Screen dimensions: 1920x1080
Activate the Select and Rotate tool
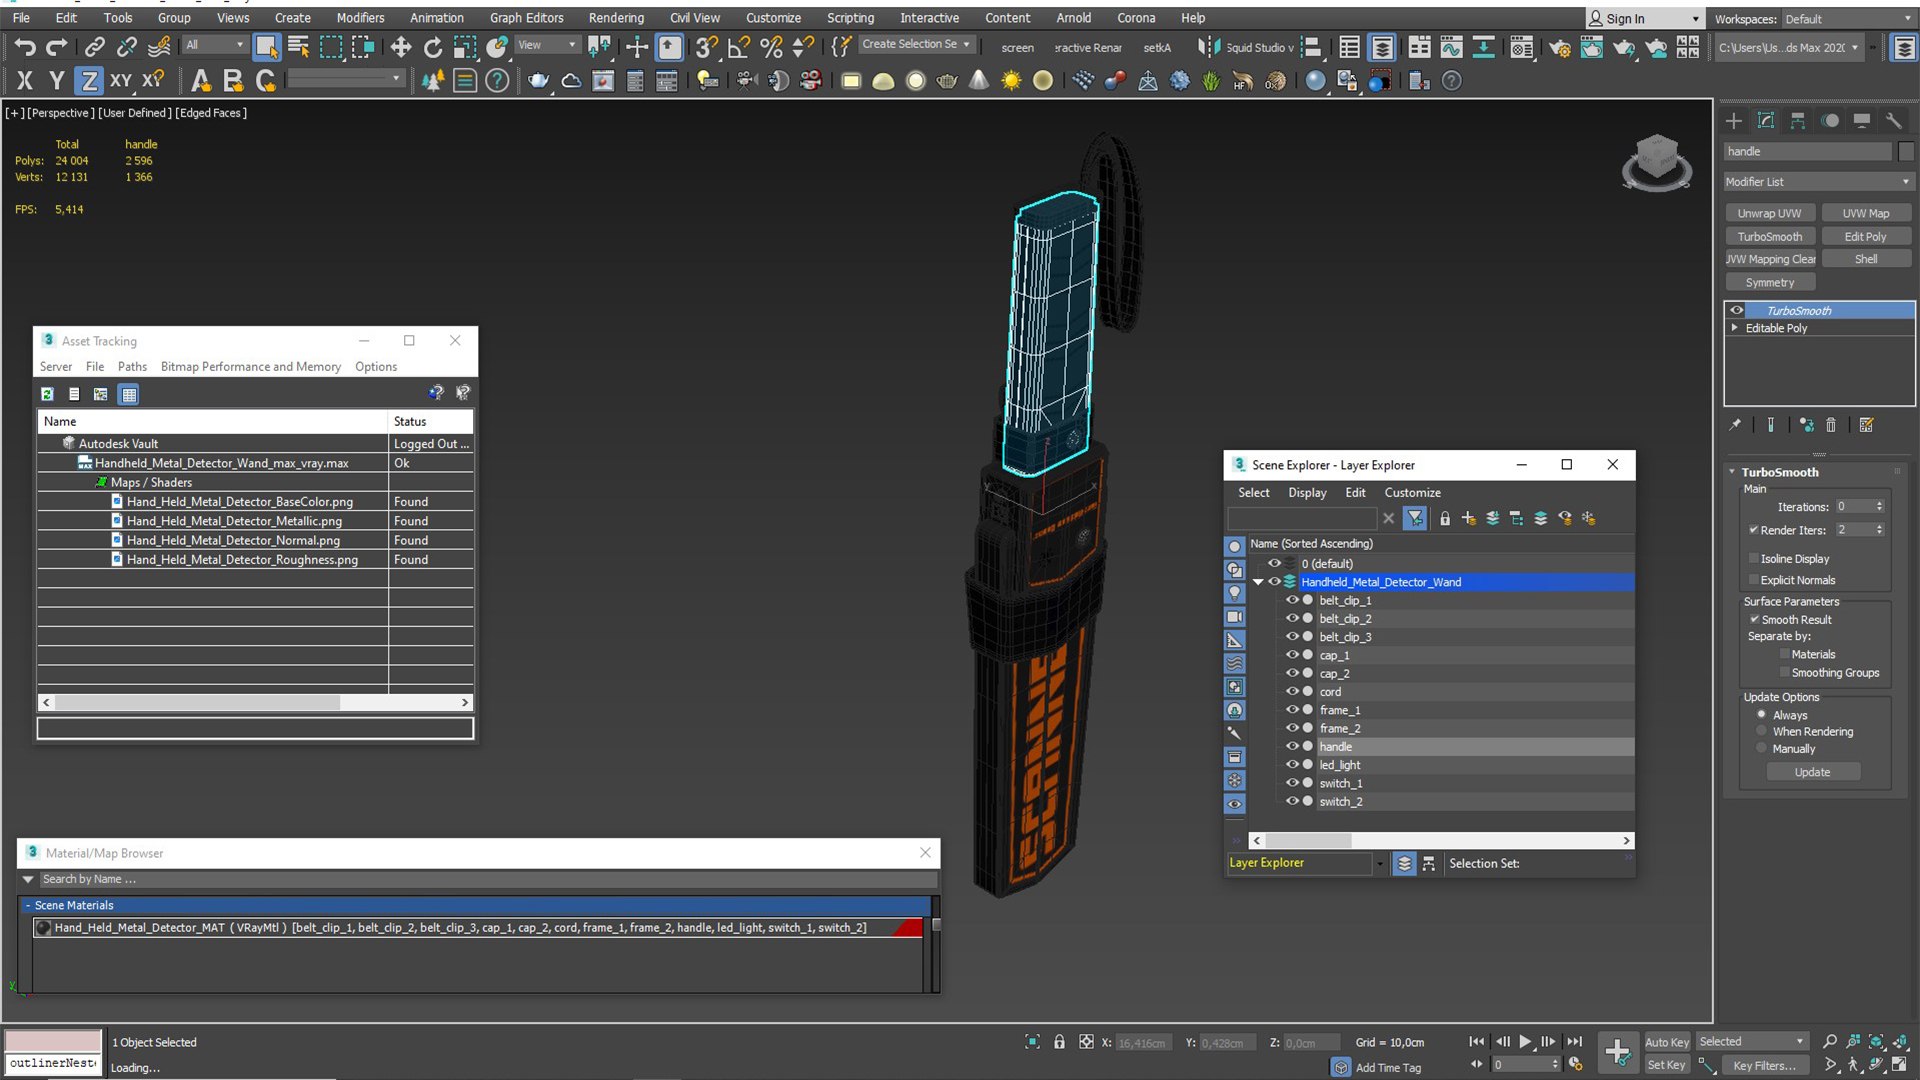click(433, 47)
